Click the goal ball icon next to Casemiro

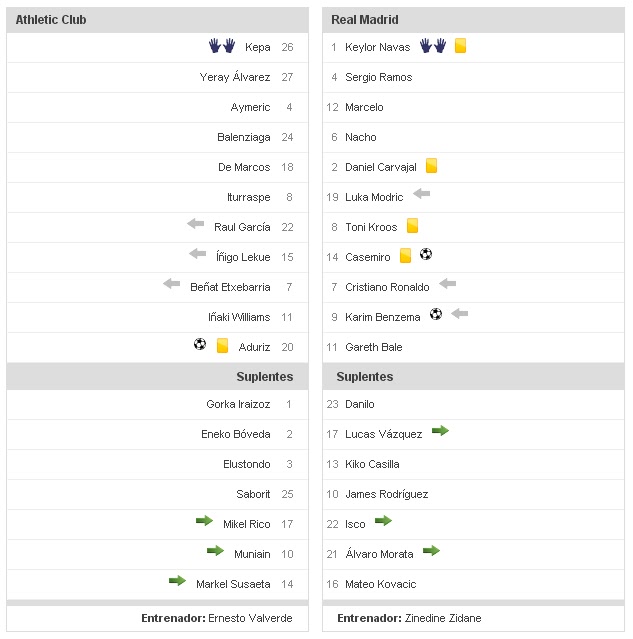click(426, 255)
